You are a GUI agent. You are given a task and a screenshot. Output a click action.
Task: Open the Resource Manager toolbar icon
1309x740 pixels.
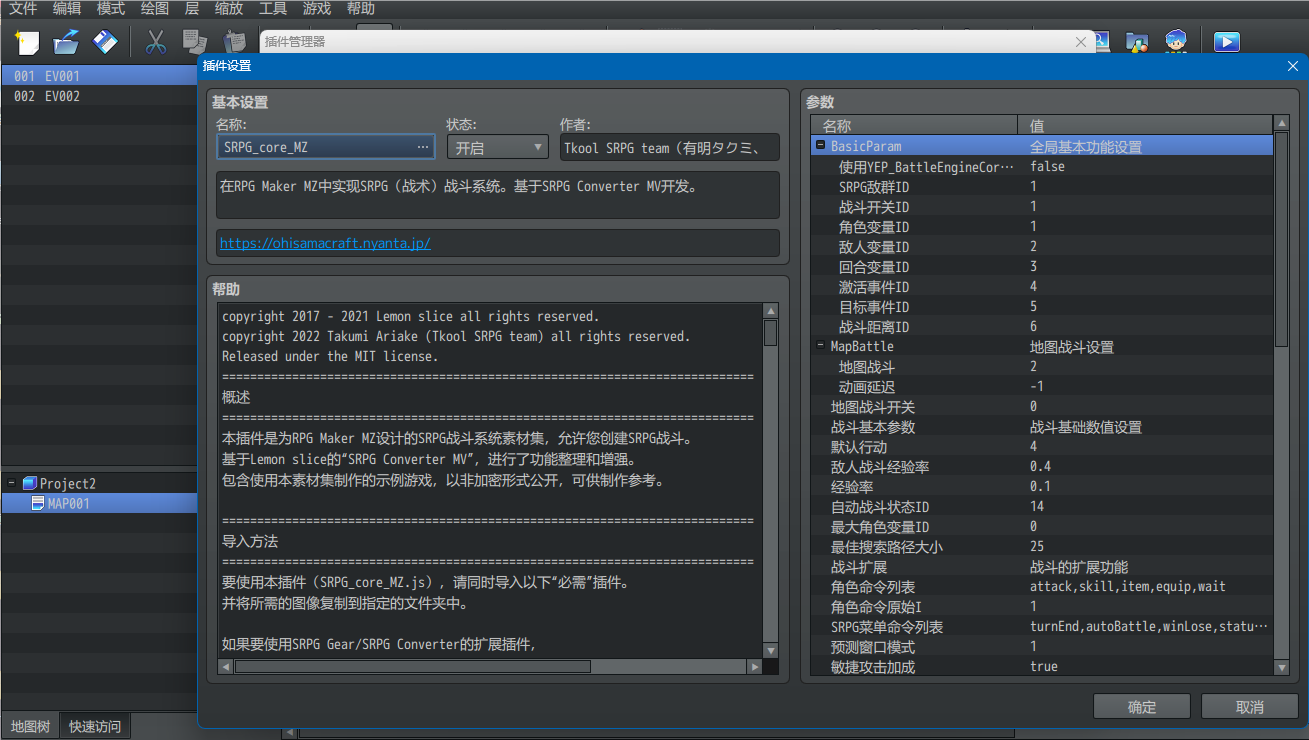[x=1137, y=42]
